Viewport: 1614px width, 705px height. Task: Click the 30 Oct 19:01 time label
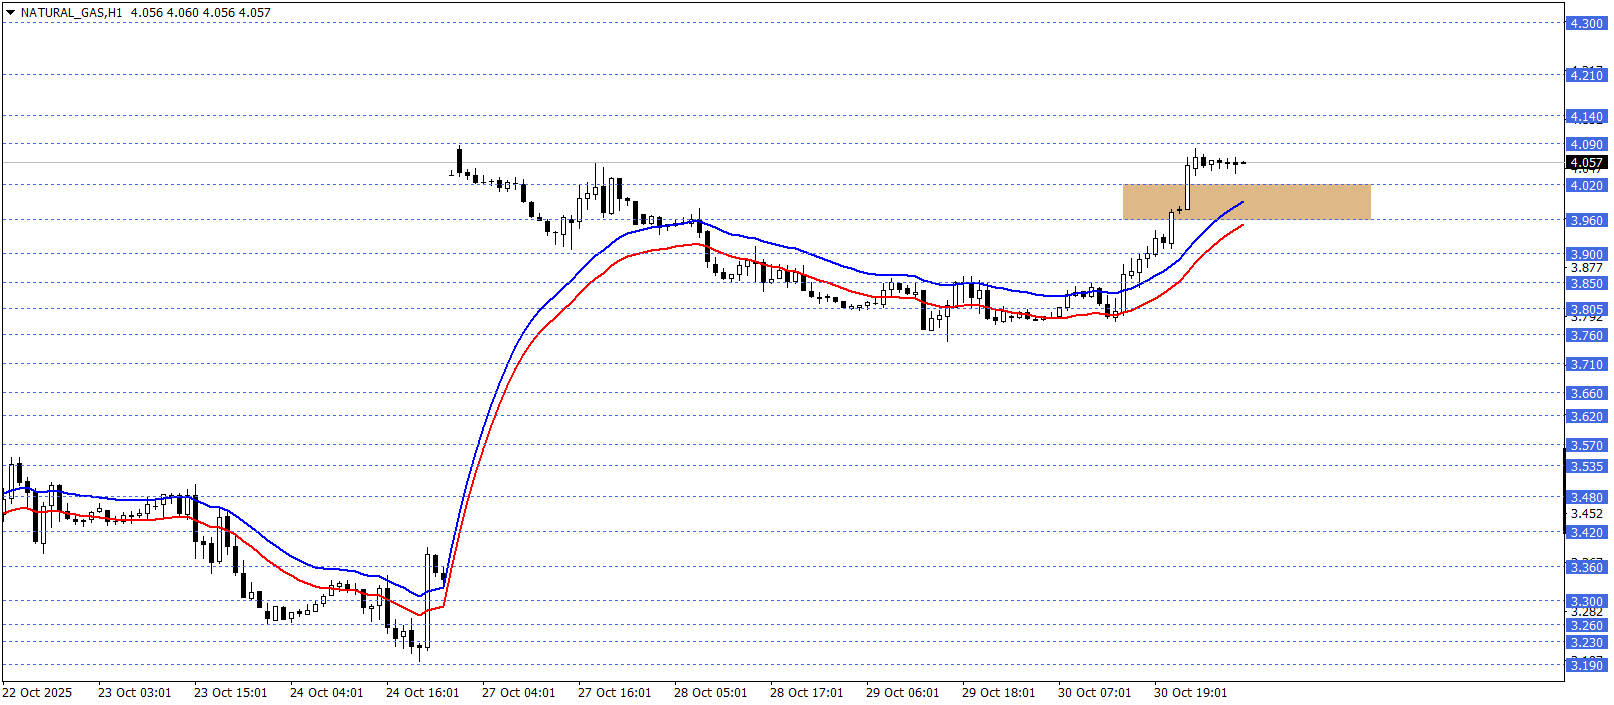coord(1190,693)
